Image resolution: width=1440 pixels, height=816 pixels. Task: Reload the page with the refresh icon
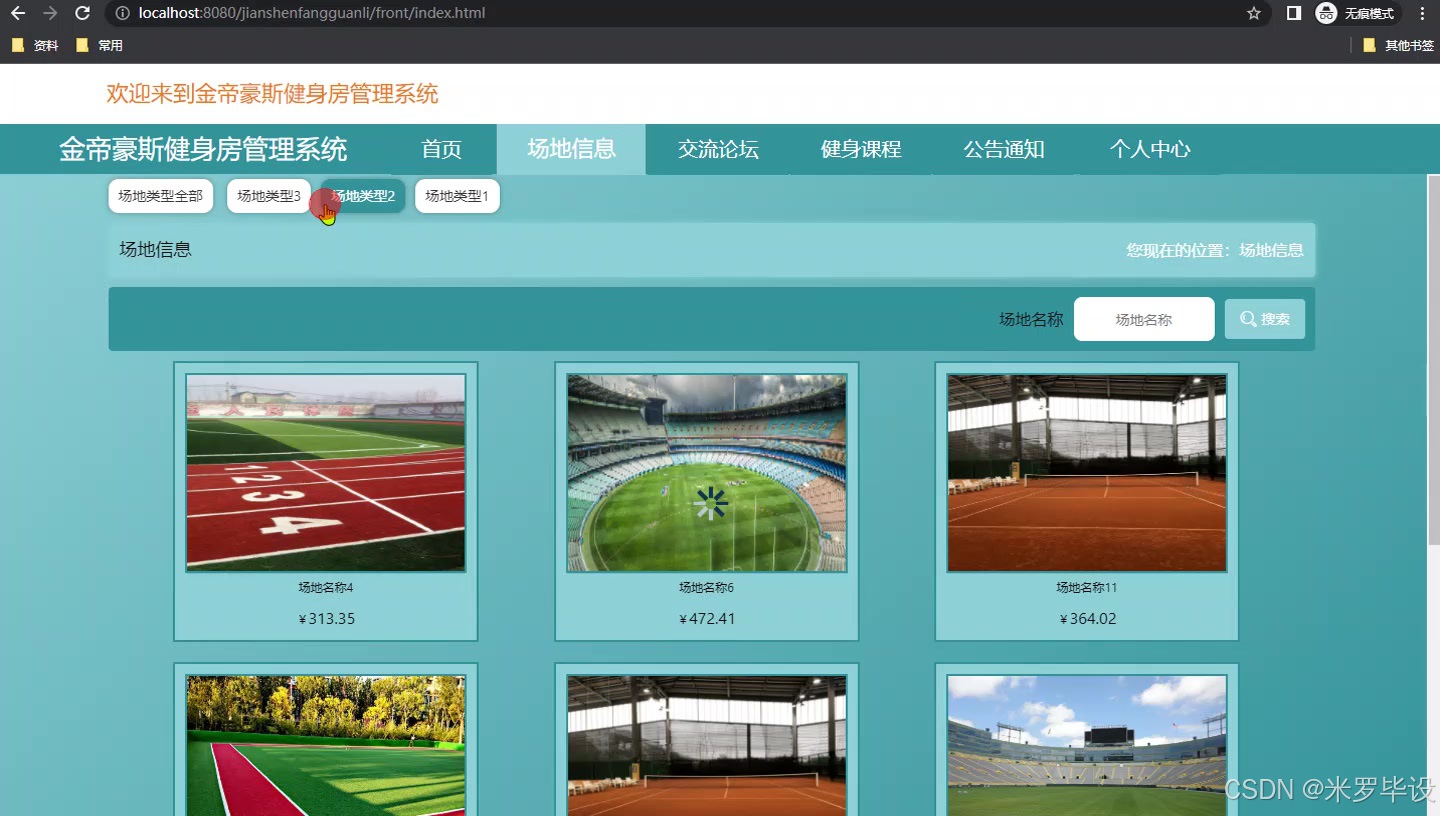point(83,14)
